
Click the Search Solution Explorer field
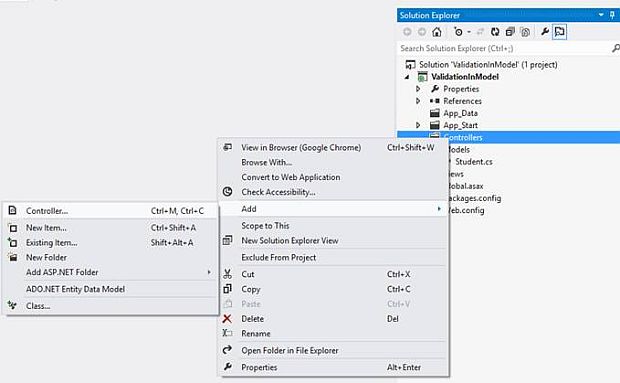tap(504, 48)
